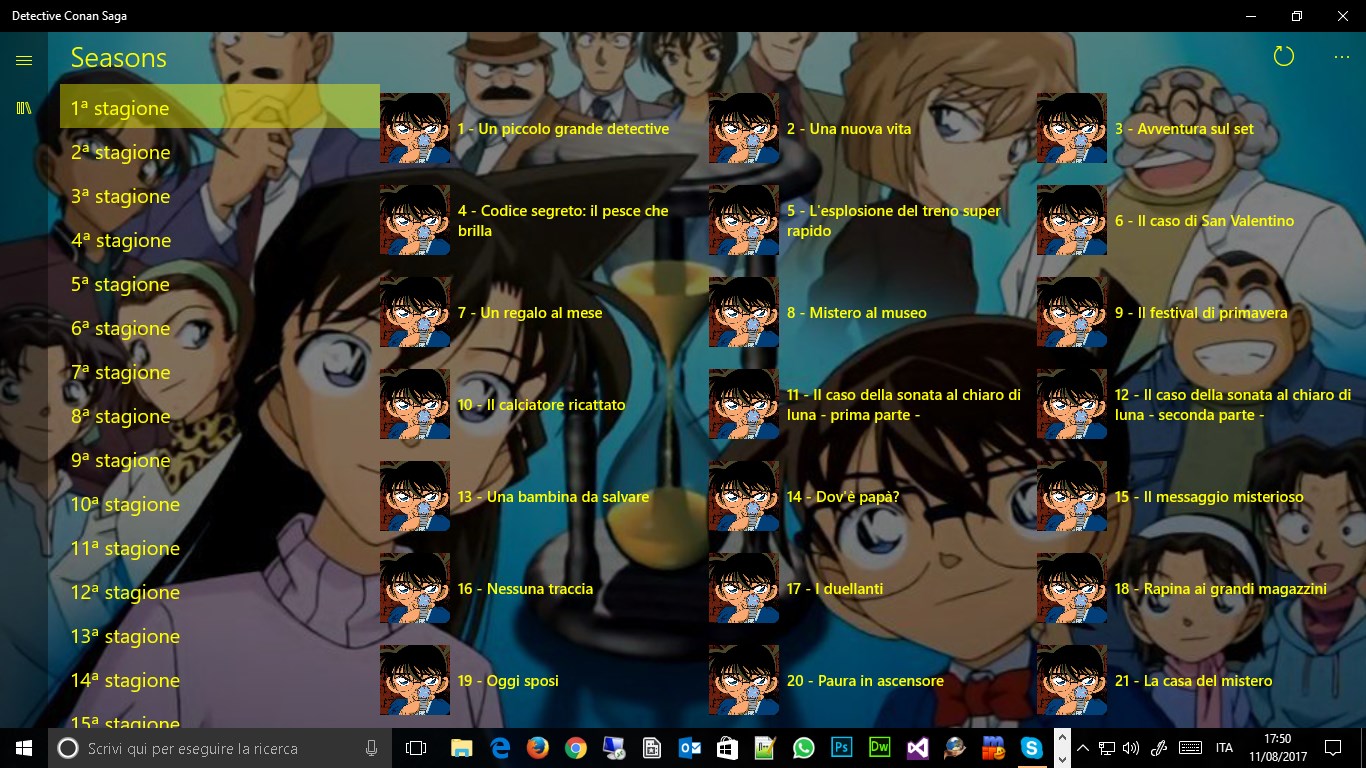Switch to Skype in the taskbar
This screenshot has height=768, width=1366.
(x=1032, y=748)
